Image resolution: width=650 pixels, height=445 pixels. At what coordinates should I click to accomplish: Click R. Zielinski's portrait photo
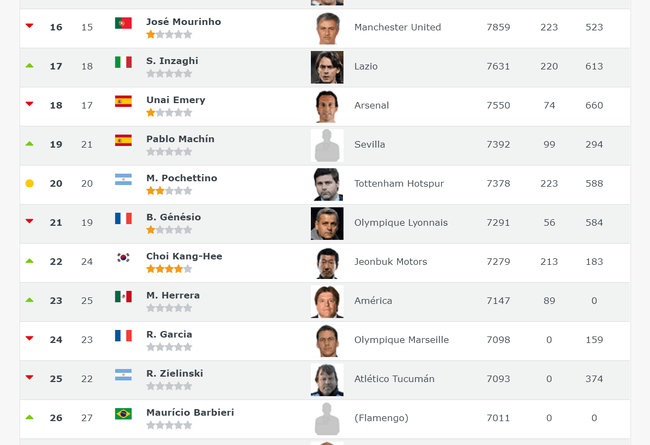[327, 380]
